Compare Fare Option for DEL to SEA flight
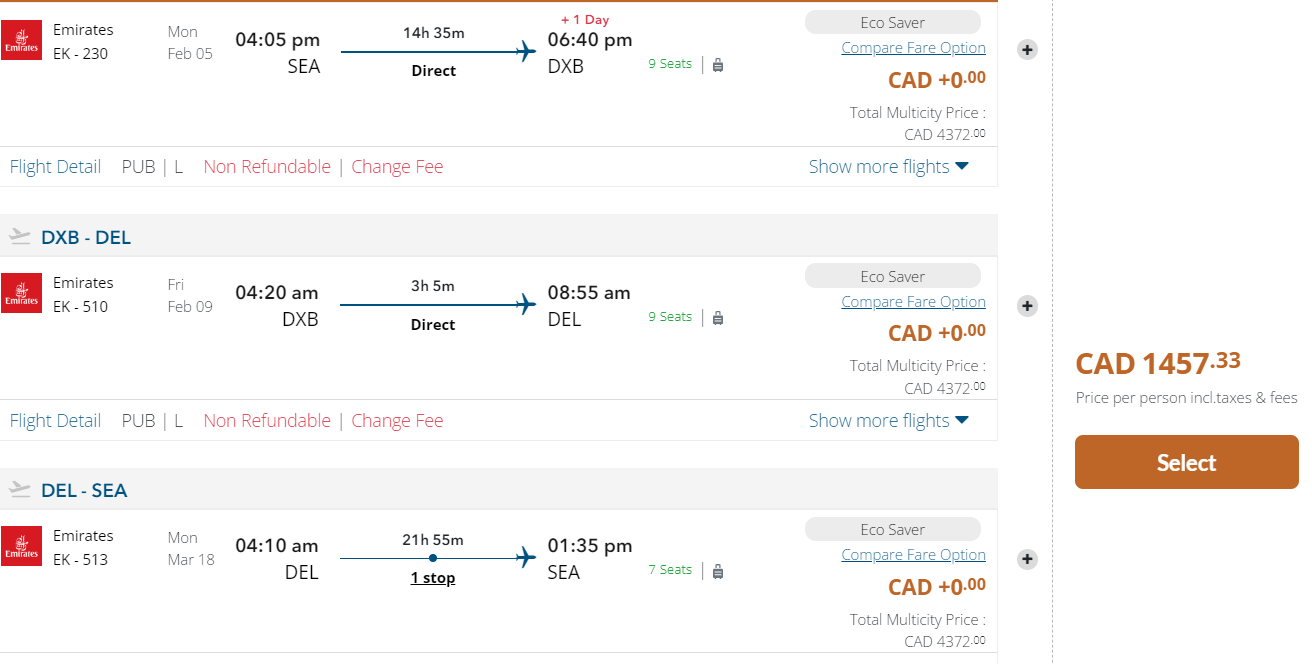This screenshot has width=1312, height=664. point(913,555)
